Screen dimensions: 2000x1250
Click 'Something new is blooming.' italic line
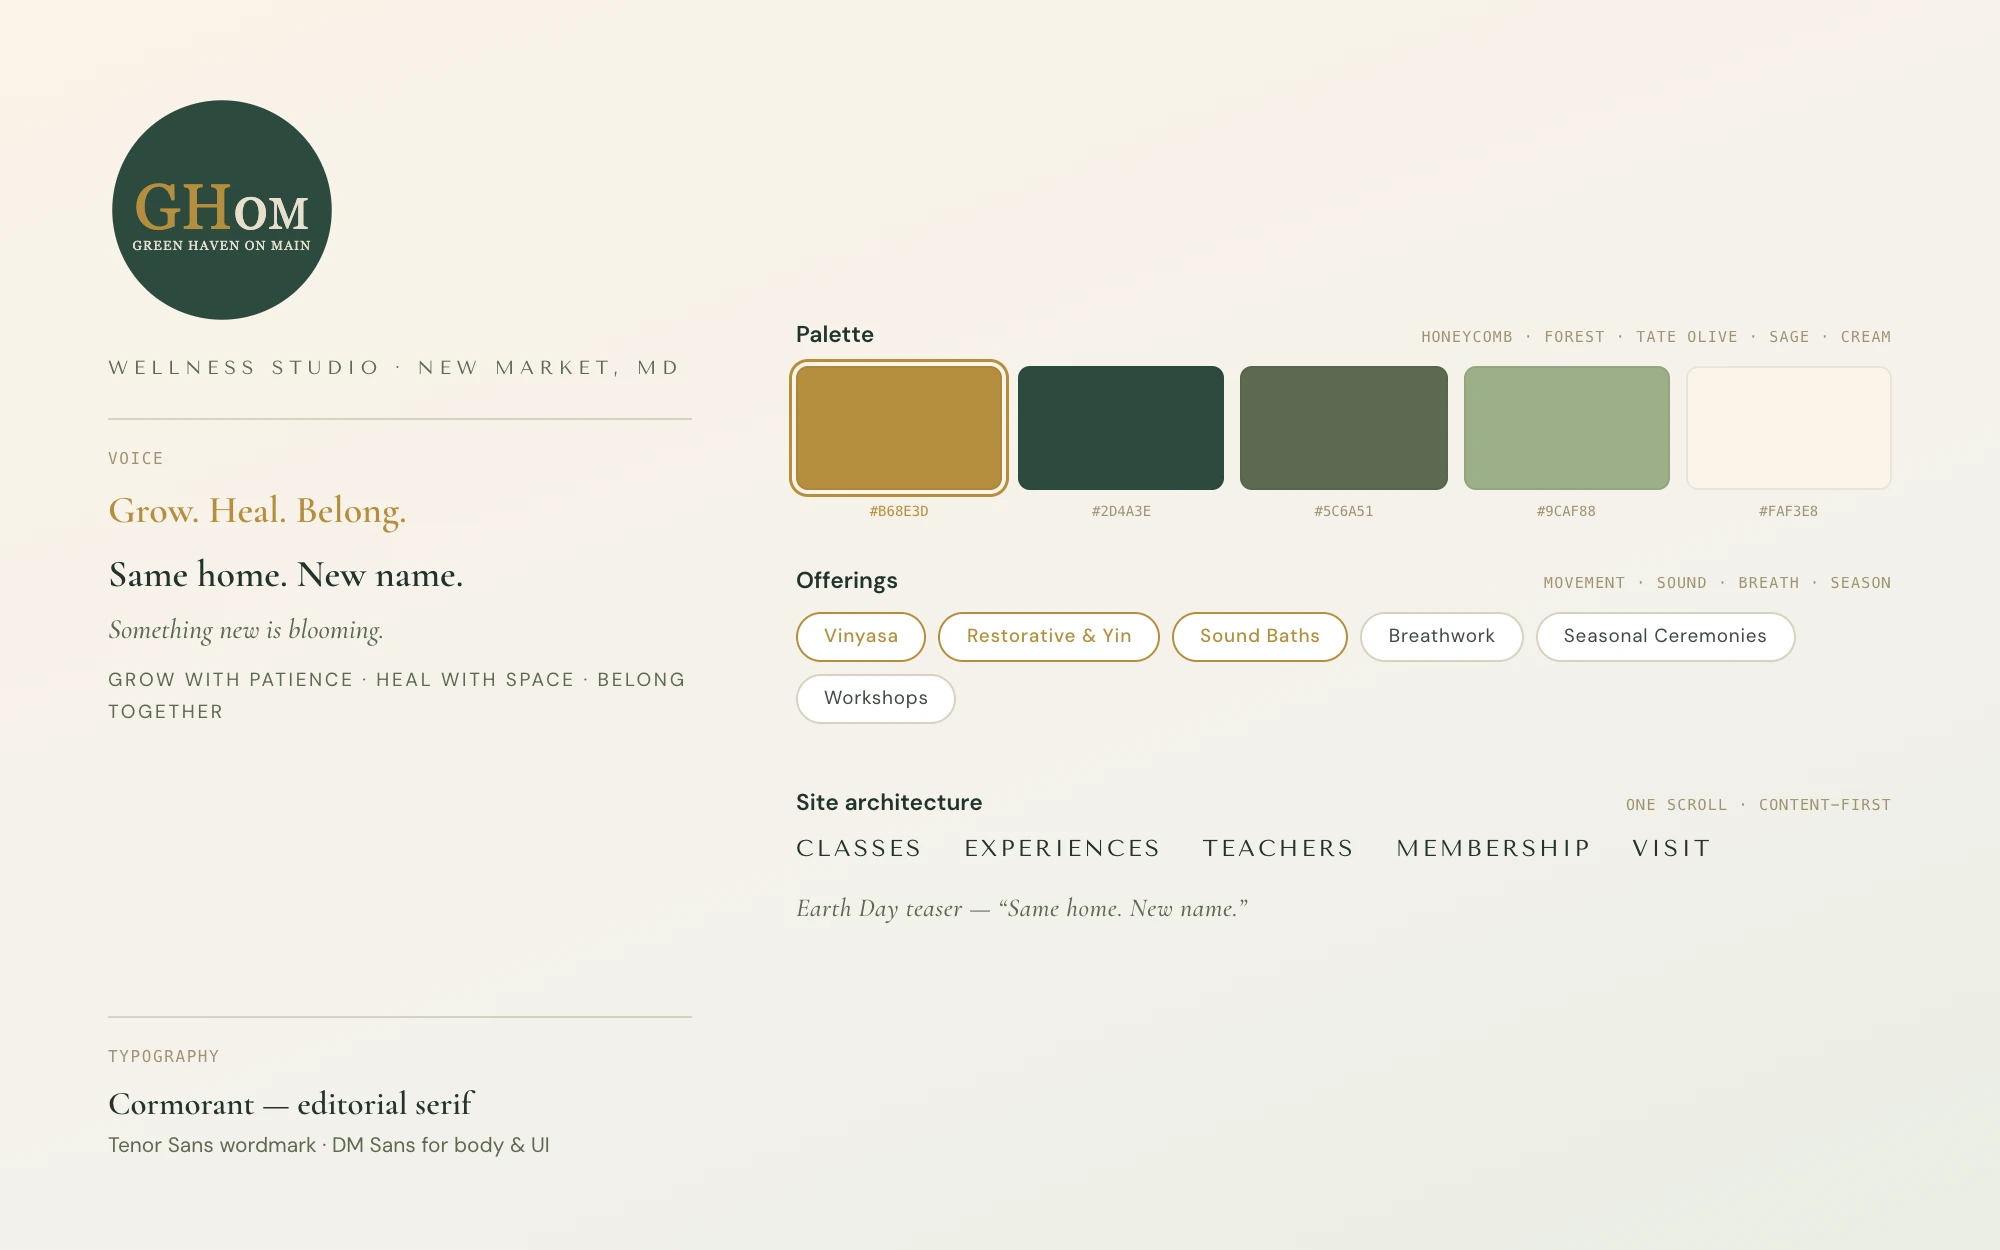pos(246,630)
